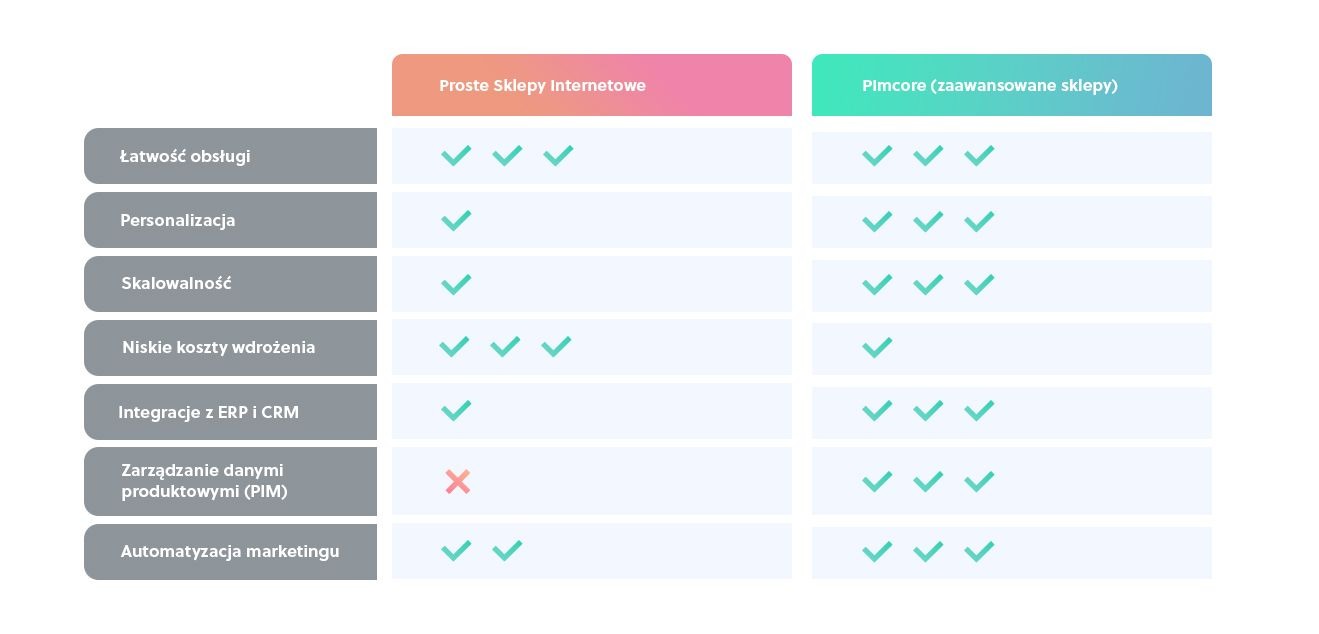Screen dimensions: 1319x634
Task: Select the Automatyzacja marketingu row label
Action: [x=230, y=551]
